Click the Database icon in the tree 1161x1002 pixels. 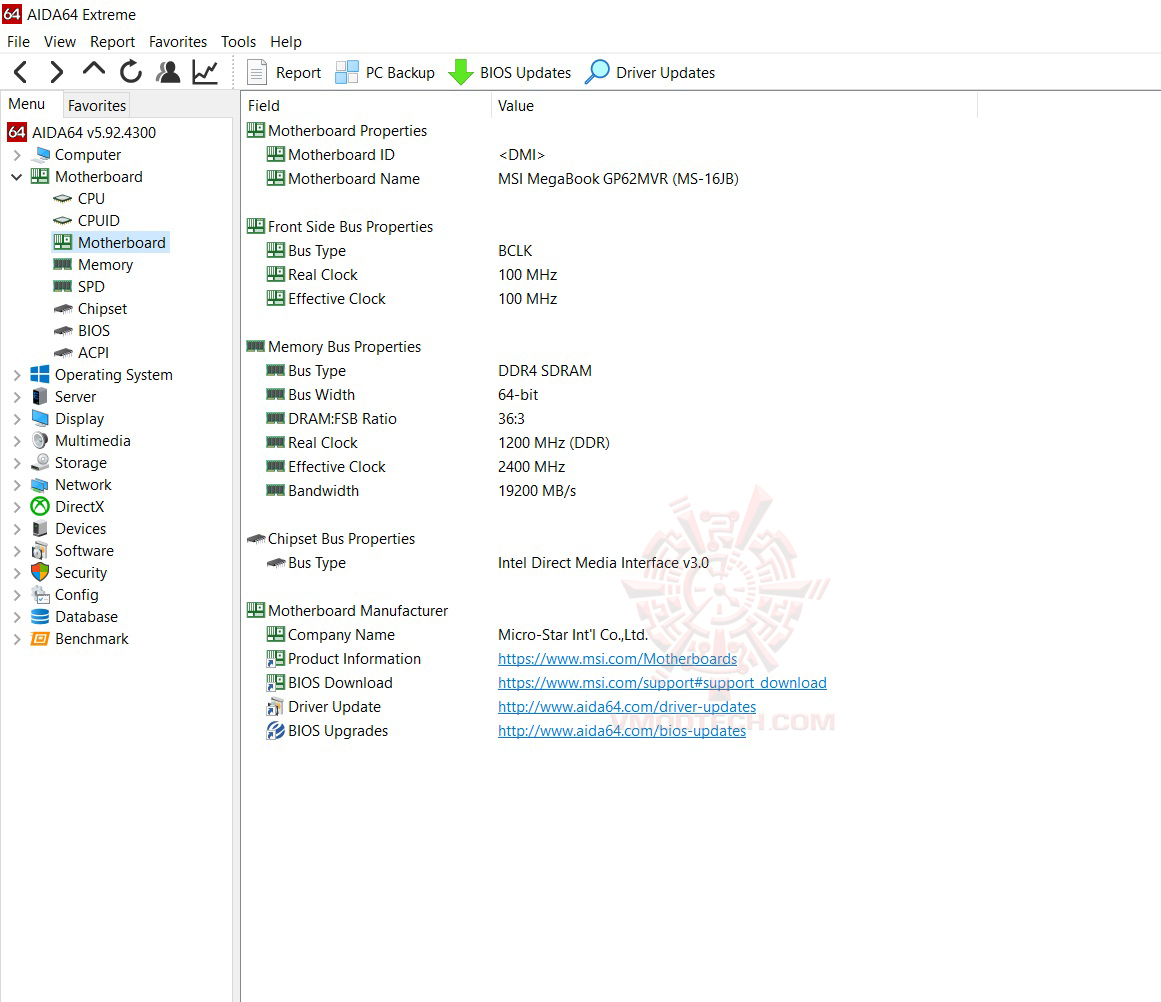tap(40, 617)
